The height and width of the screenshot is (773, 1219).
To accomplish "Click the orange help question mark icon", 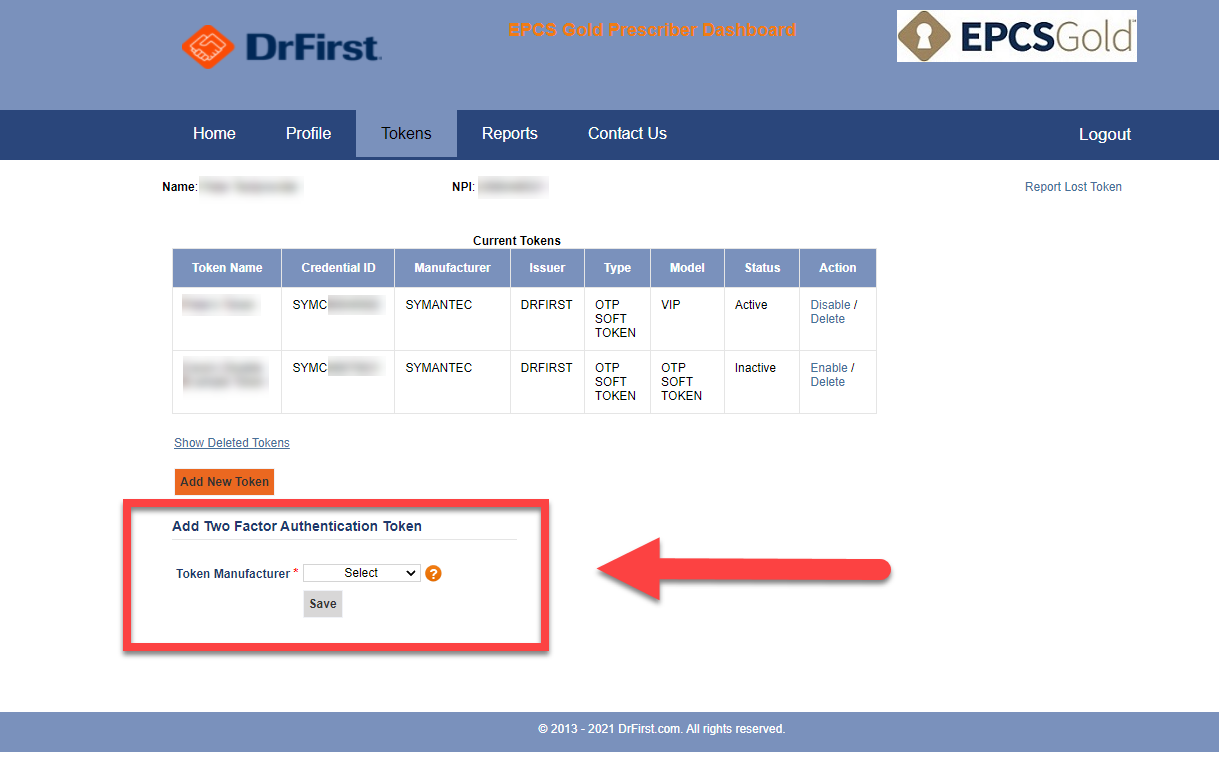I will pyautogui.click(x=433, y=573).
